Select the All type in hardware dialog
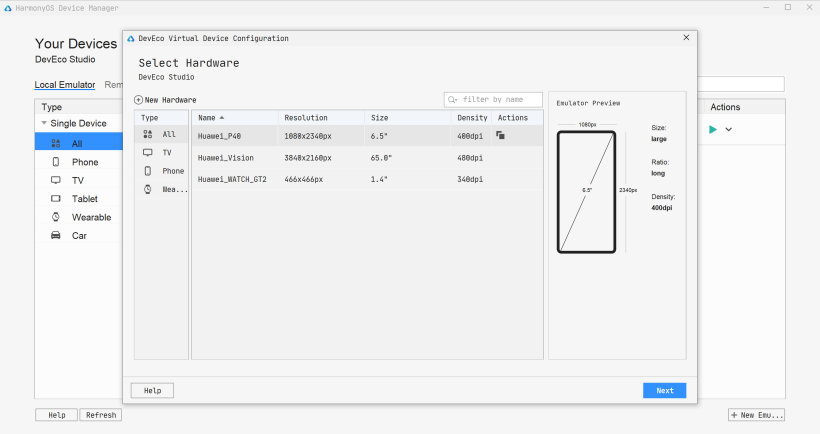The height and width of the screenshot is (434, 820). tap(161, 134)
